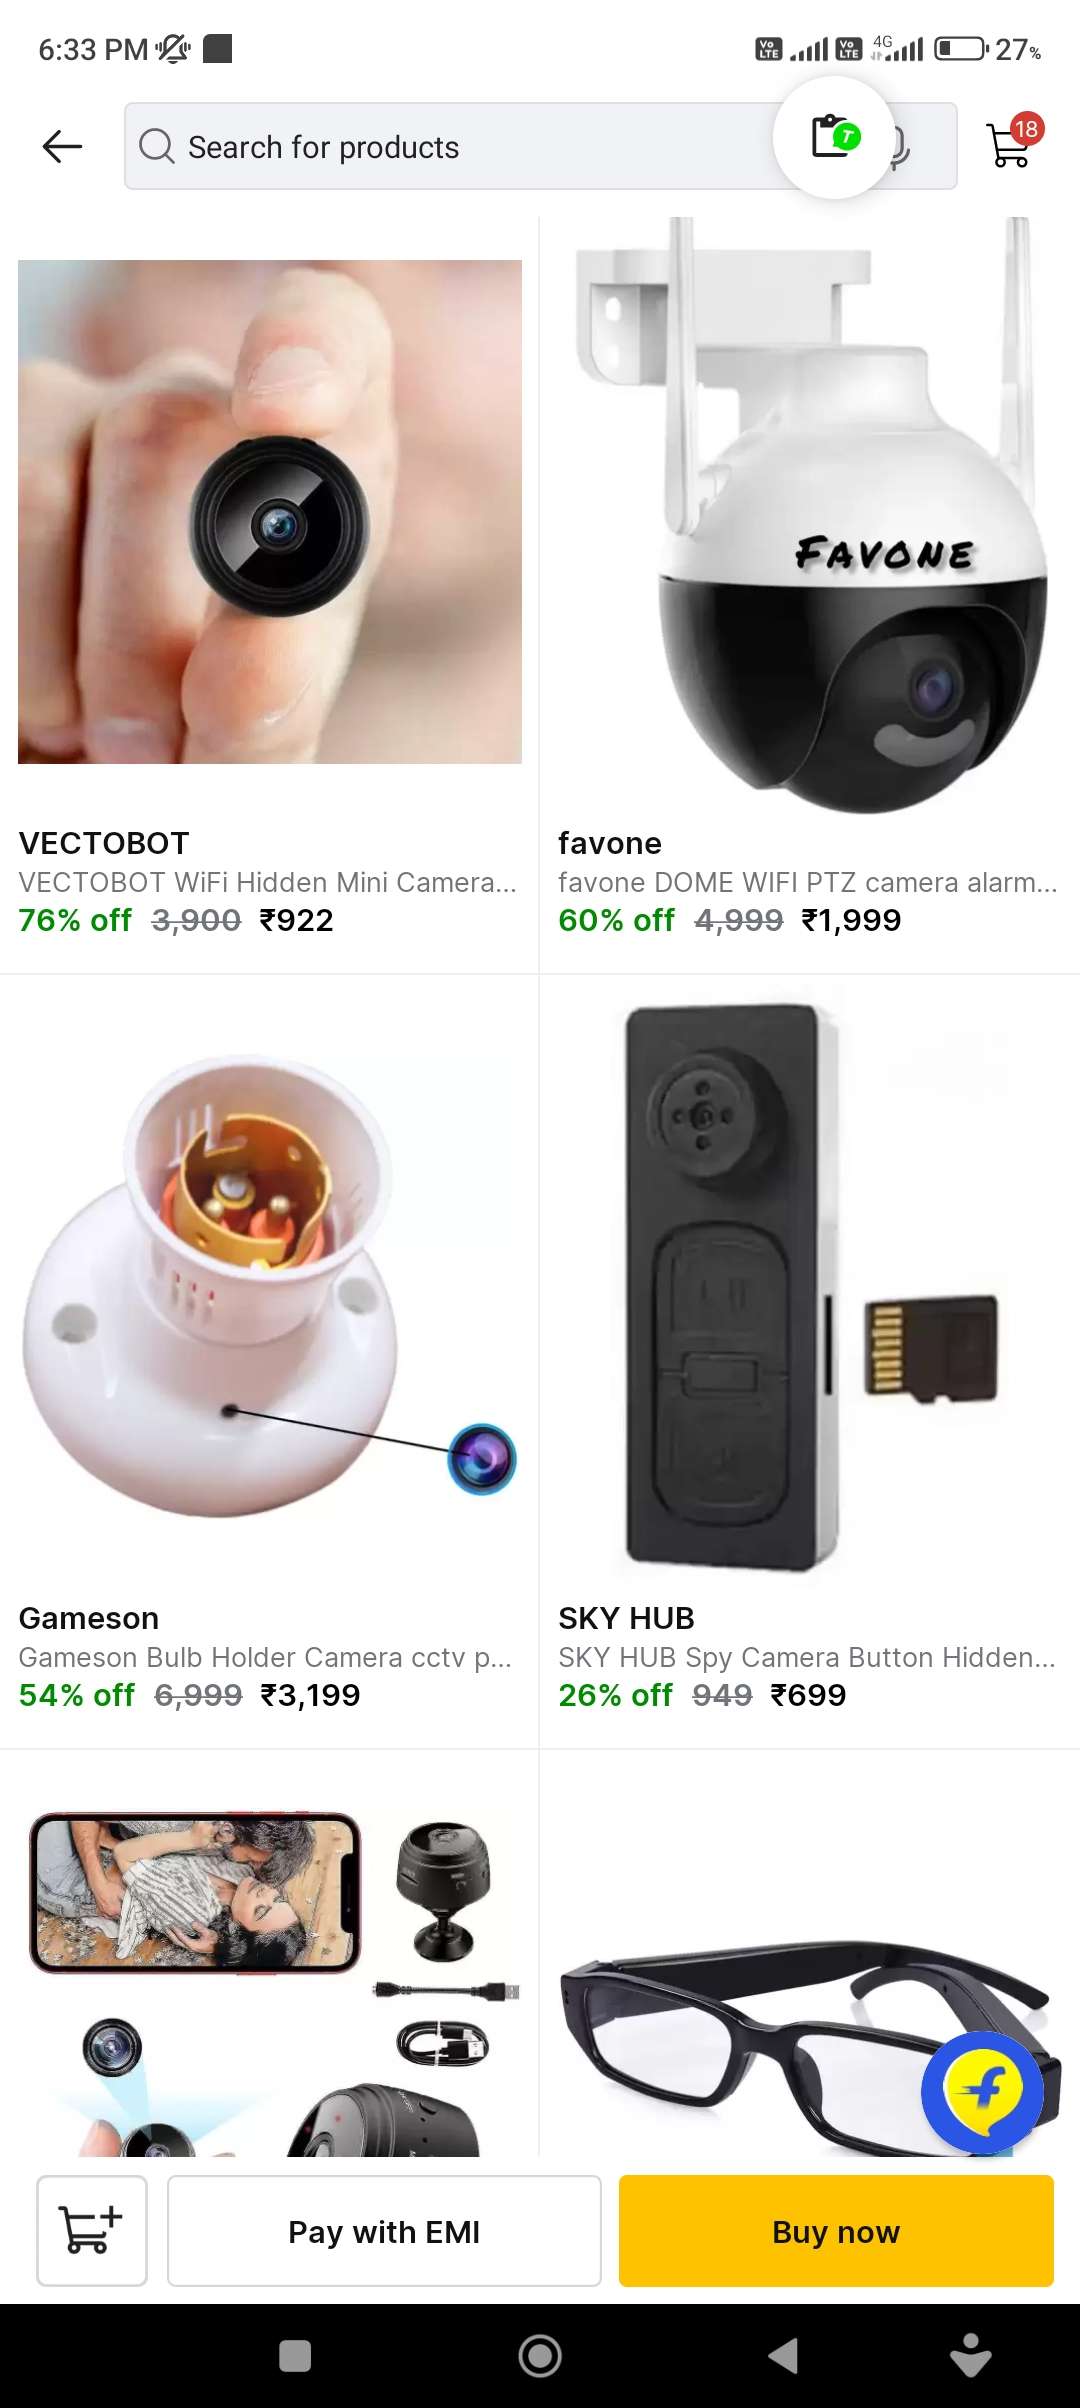Tap the search magnifier icon

(x=156, y=146)
